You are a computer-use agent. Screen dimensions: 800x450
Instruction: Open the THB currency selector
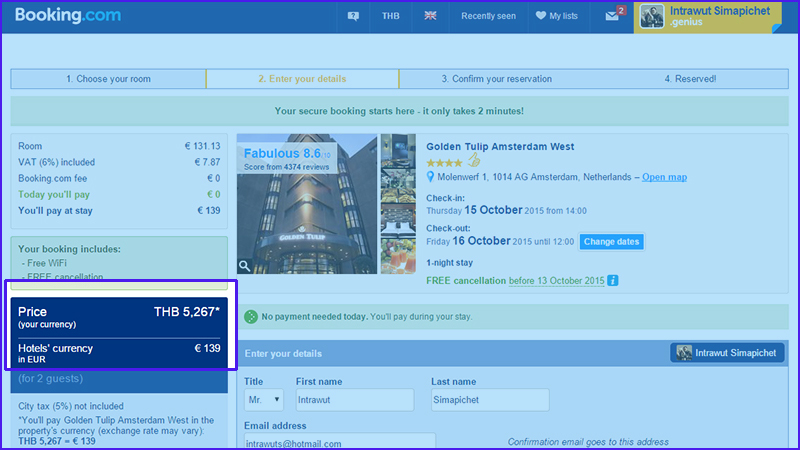390,16
